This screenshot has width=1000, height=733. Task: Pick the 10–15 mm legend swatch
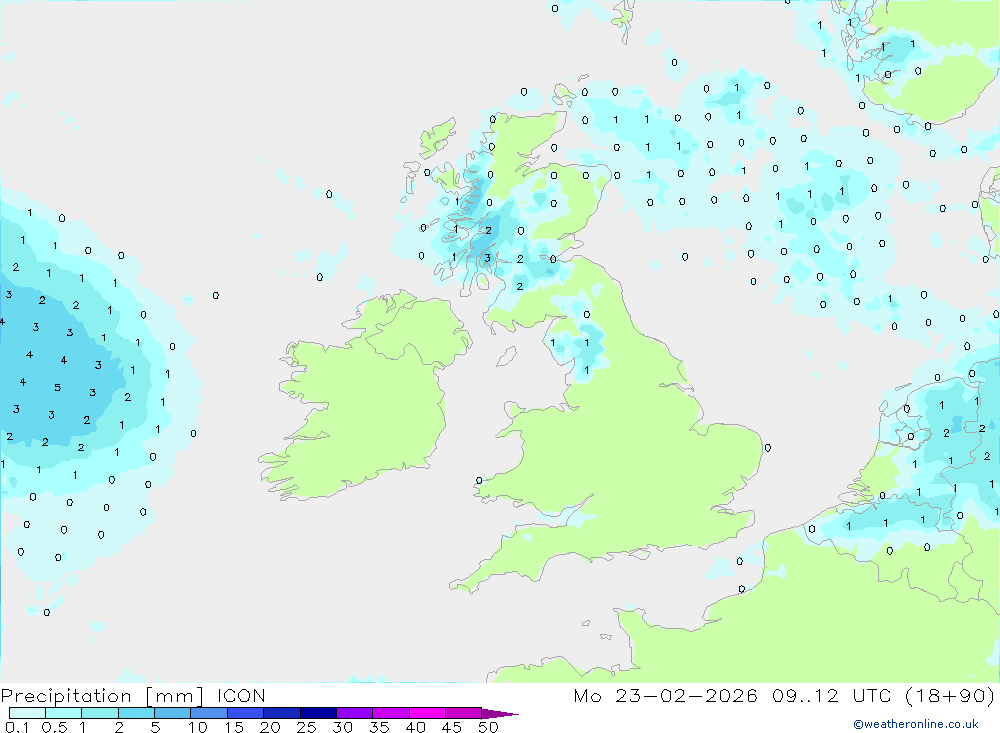[209, 713]
